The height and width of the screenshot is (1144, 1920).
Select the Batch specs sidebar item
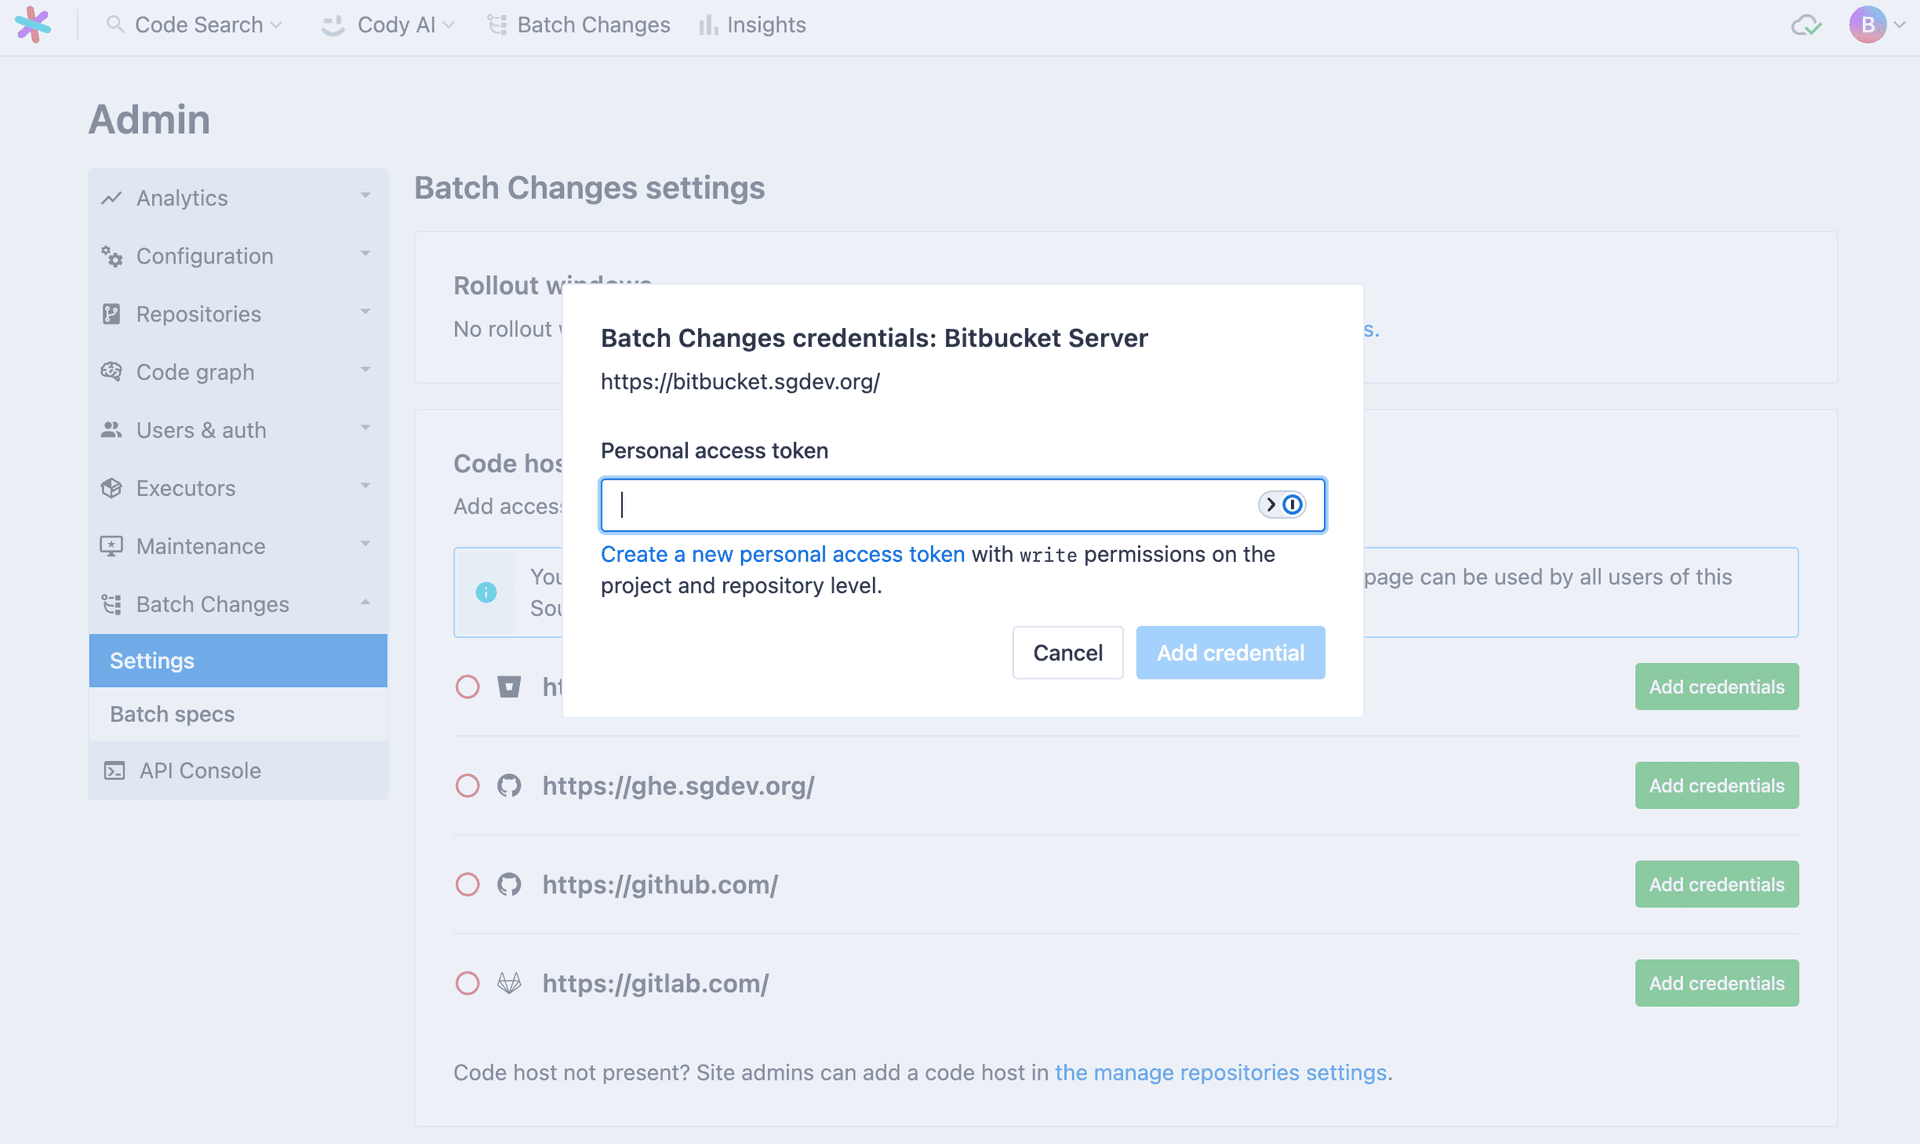pyautogui.click(x=238, y=714)
